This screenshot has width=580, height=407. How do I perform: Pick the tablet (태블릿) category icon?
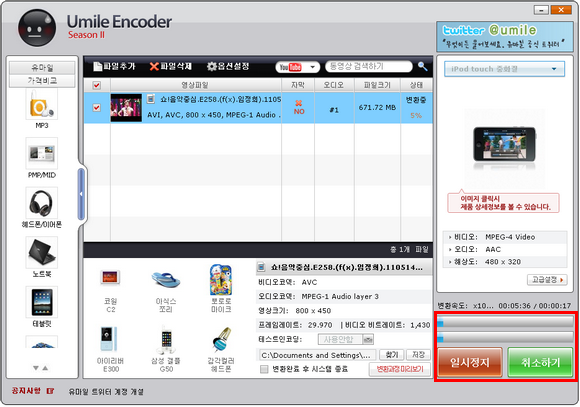[42, 302]
